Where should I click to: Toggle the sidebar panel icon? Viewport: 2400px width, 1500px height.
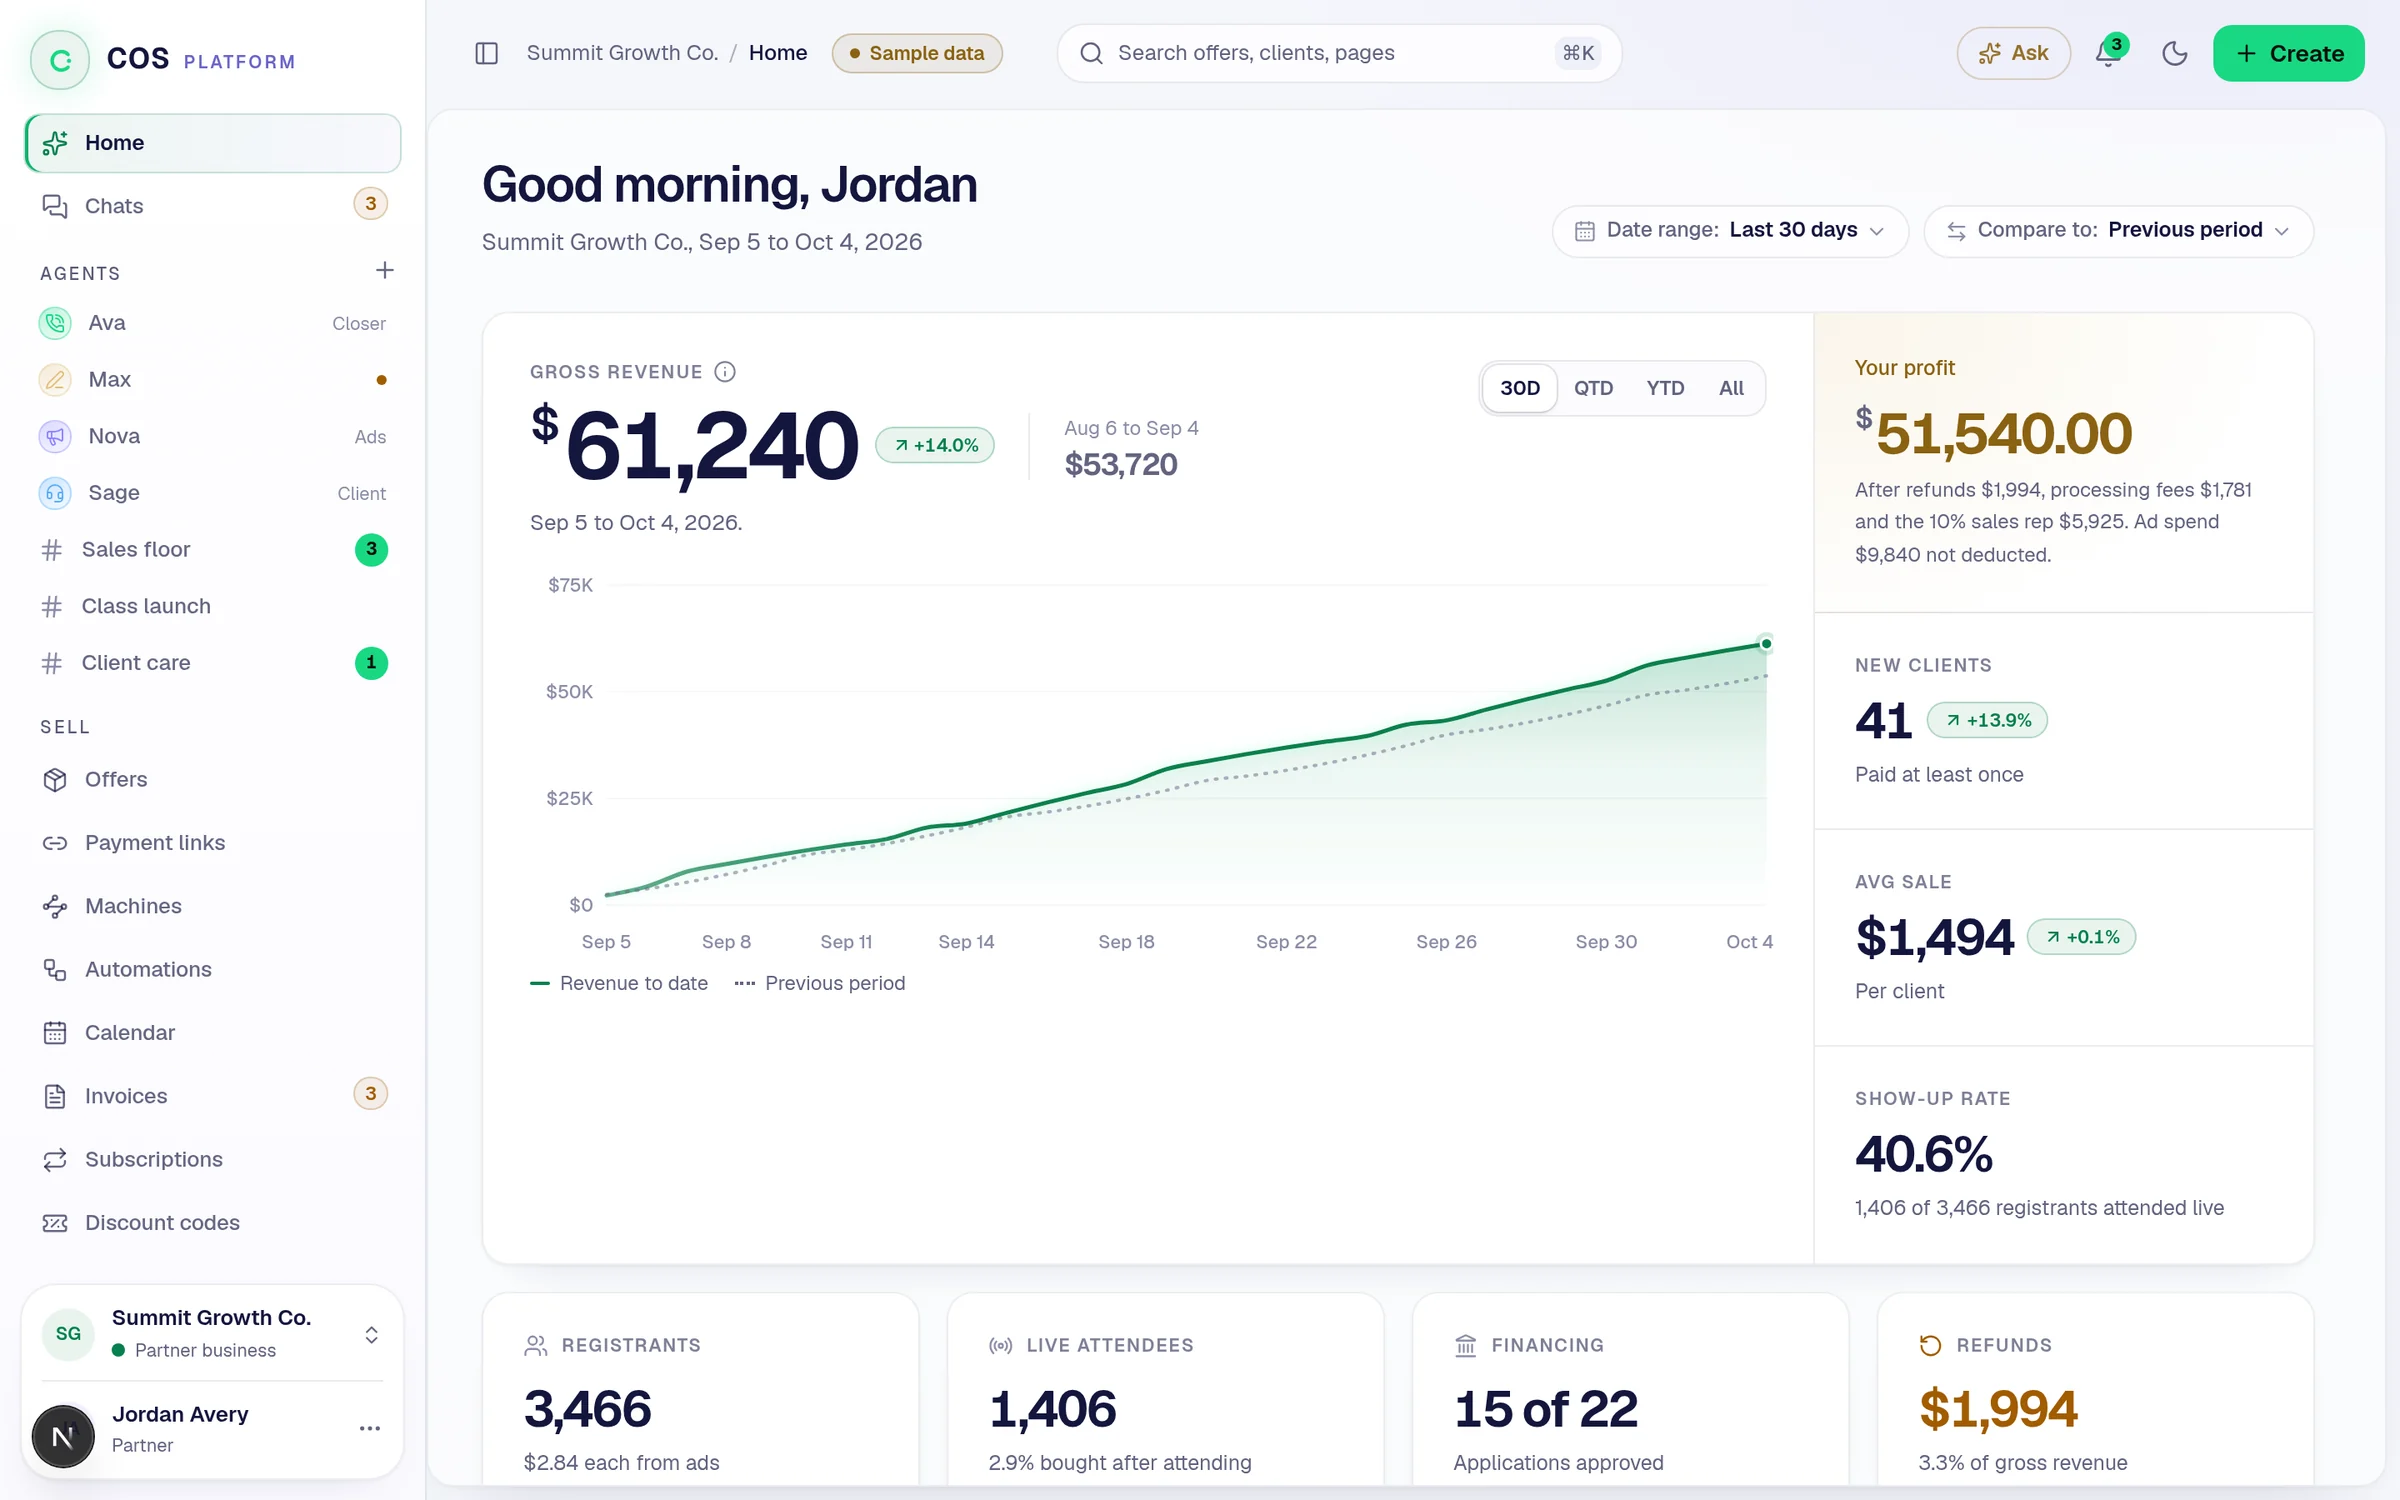(486, 53)
